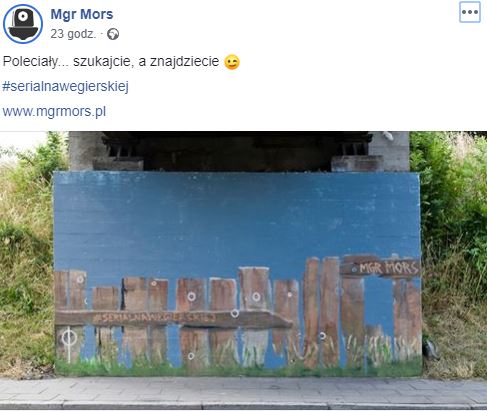487x411 pixels.
Task: Click the globe public-privacy icon
Action: point(113,34)
